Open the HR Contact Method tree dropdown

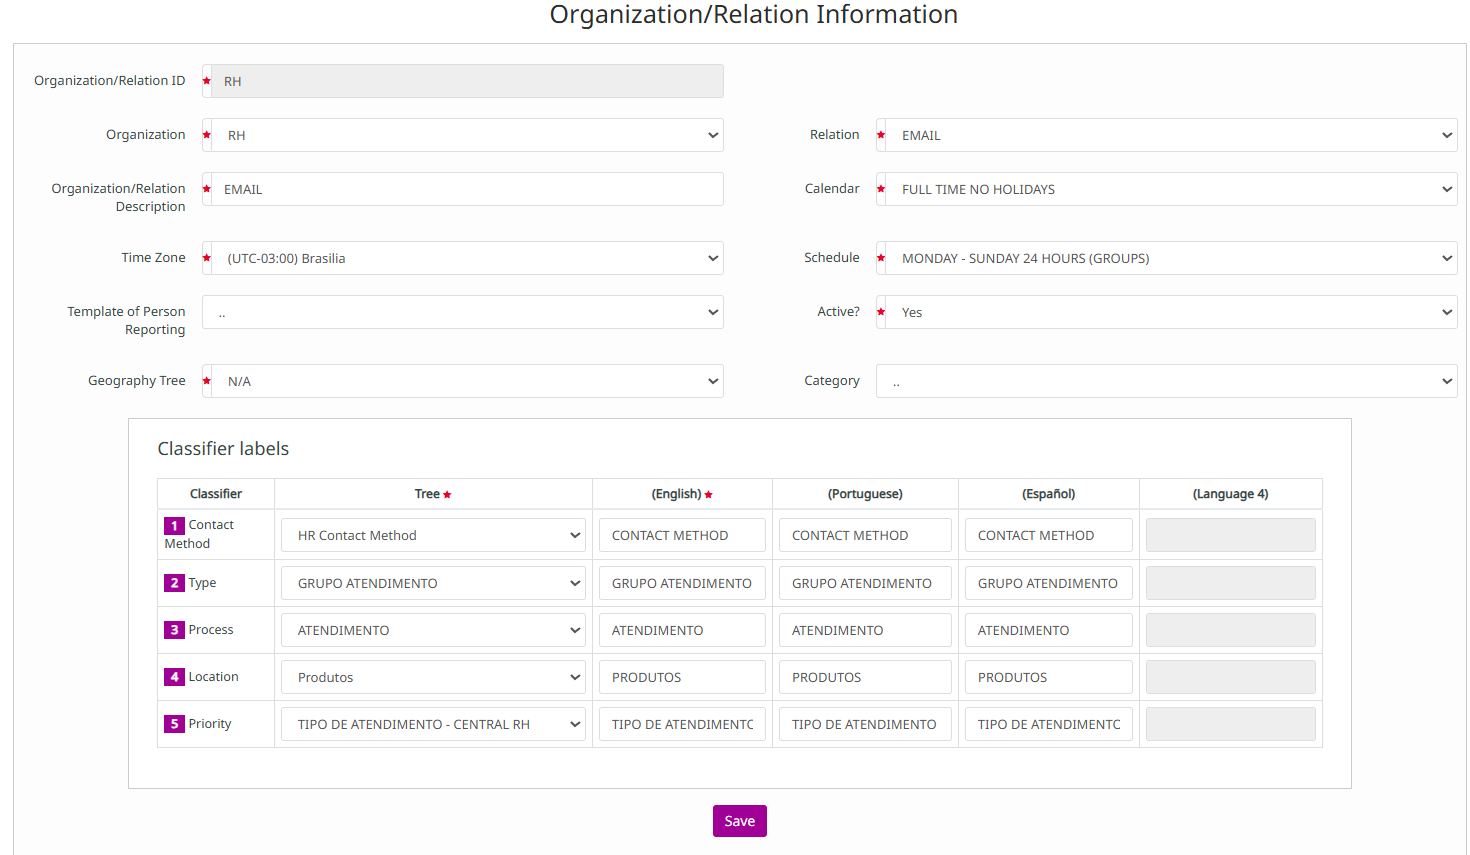(433, 535)
